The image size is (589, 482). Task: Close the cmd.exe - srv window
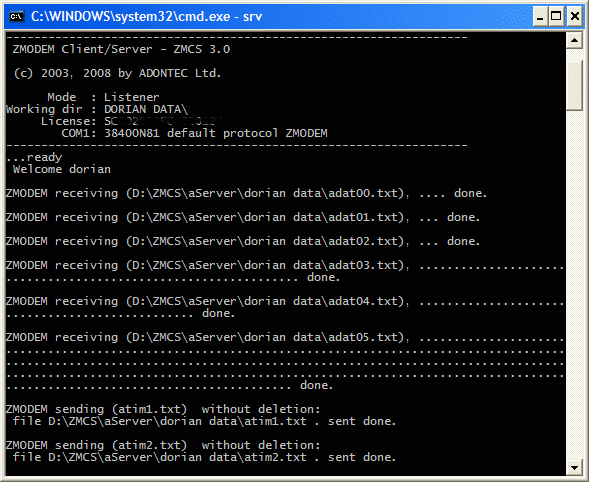point(575,17)
